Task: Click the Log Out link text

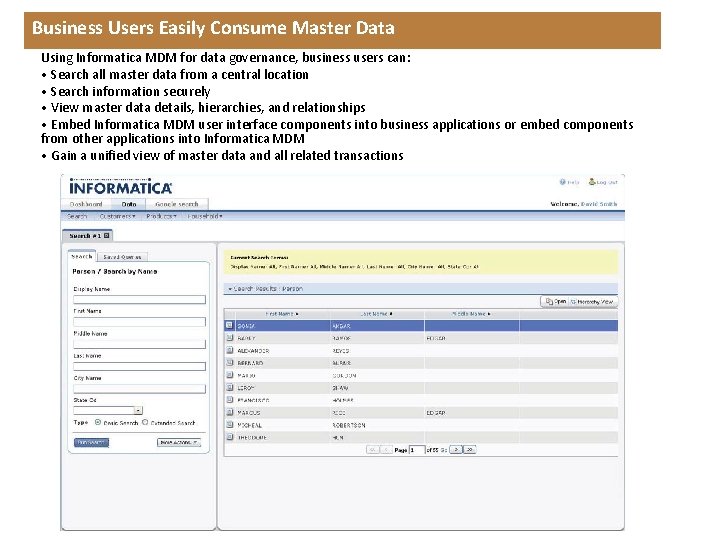Action: coord(607,182)
